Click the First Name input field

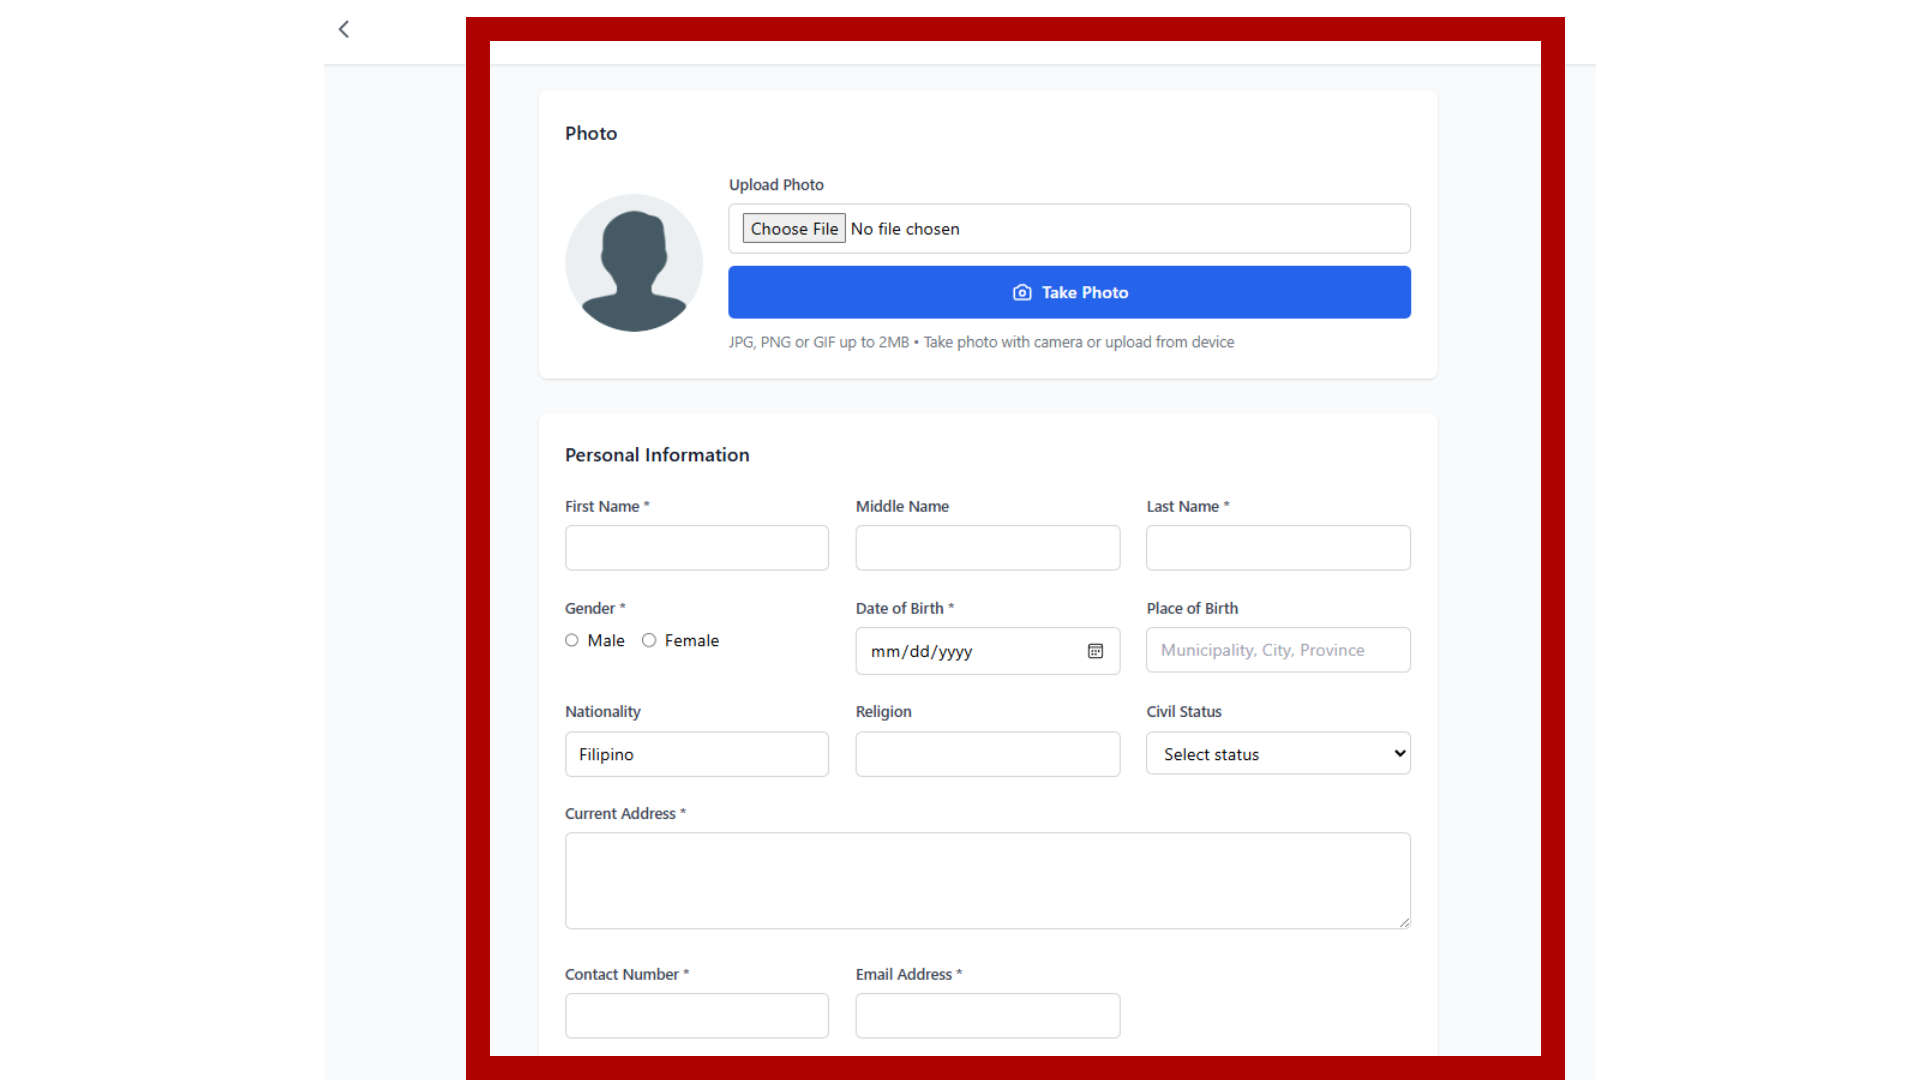(x=696, y=548)
